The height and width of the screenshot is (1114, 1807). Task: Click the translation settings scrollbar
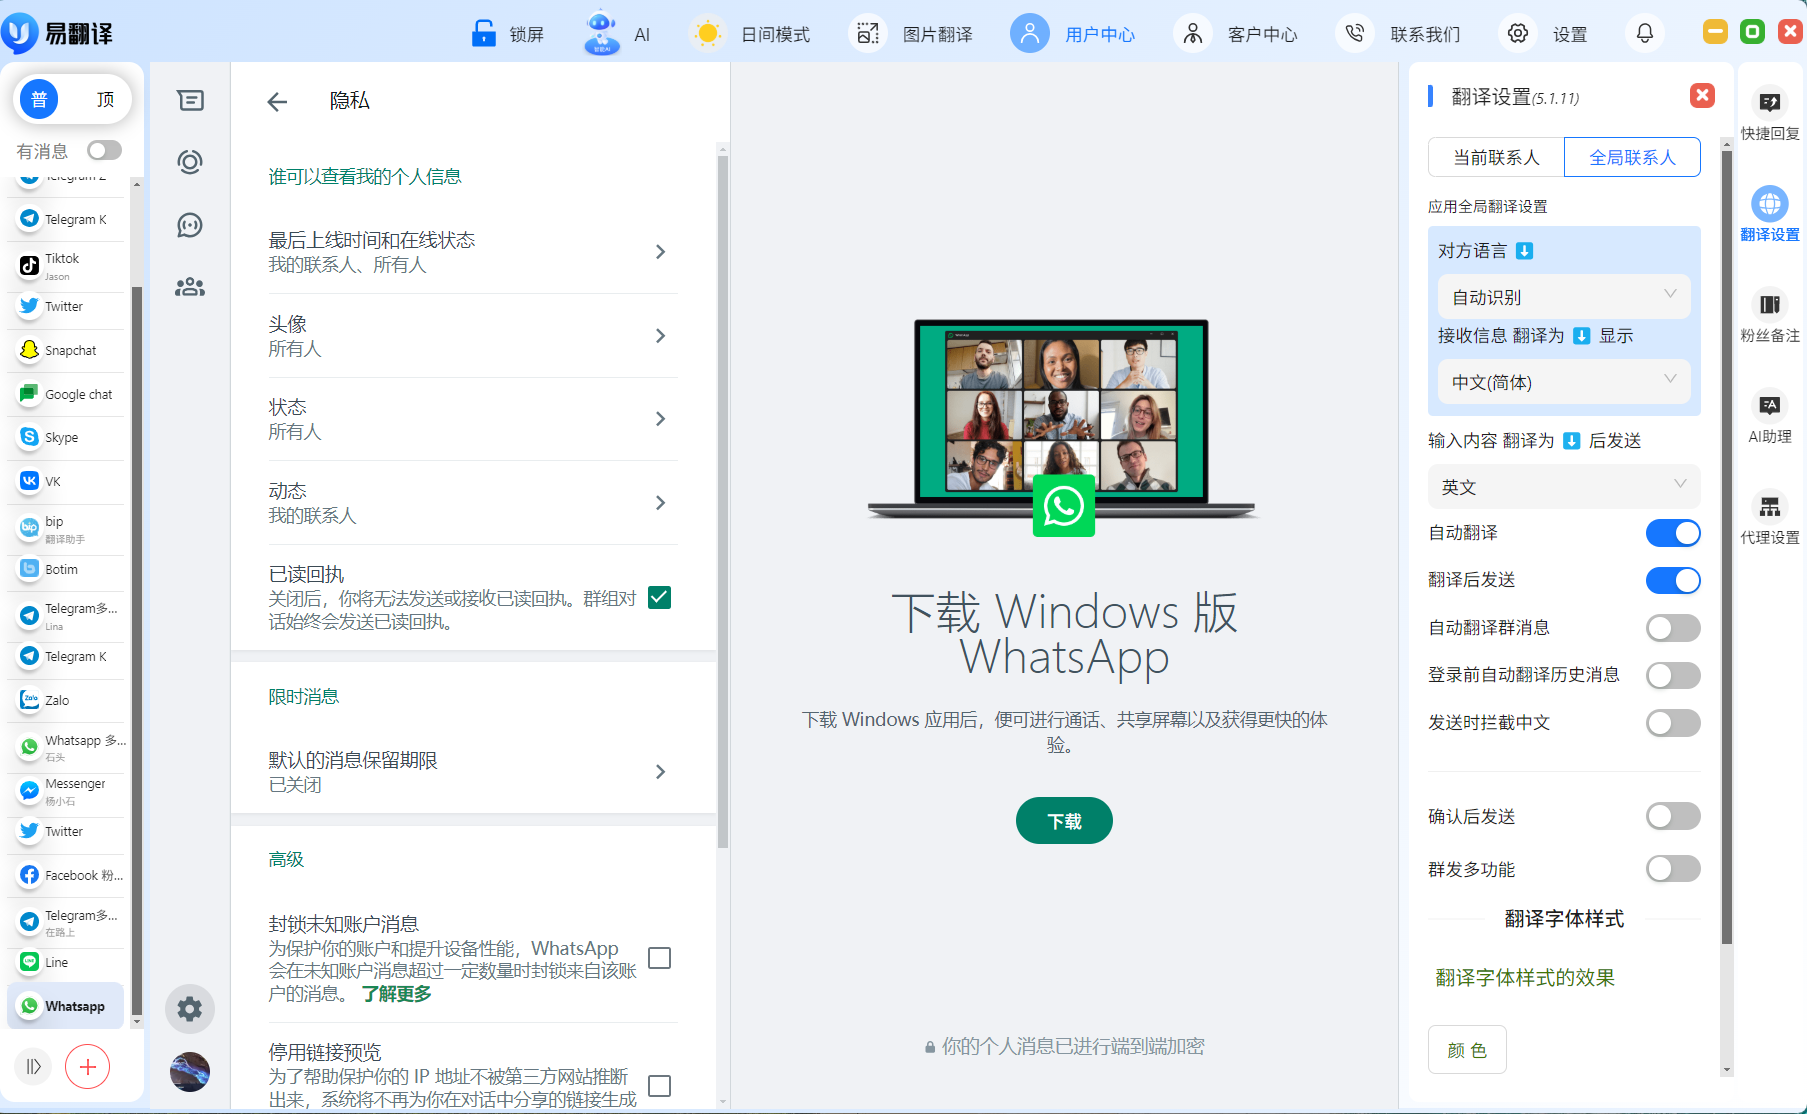[1726, 545]
